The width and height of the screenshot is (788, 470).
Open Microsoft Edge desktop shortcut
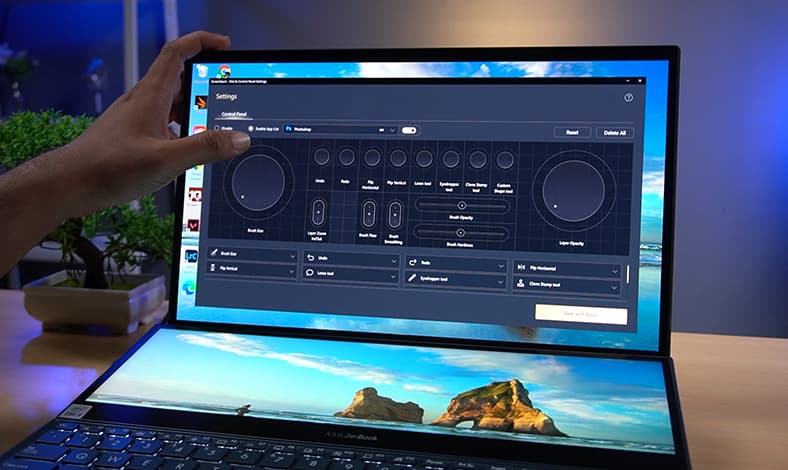189,288
